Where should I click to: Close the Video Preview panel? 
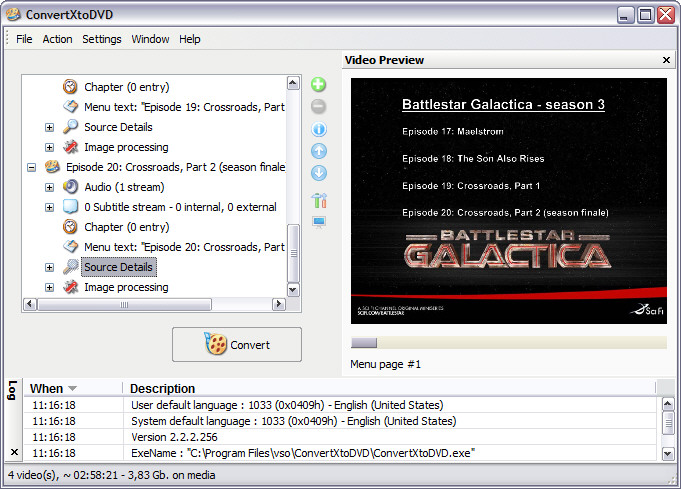coord(666,60)
